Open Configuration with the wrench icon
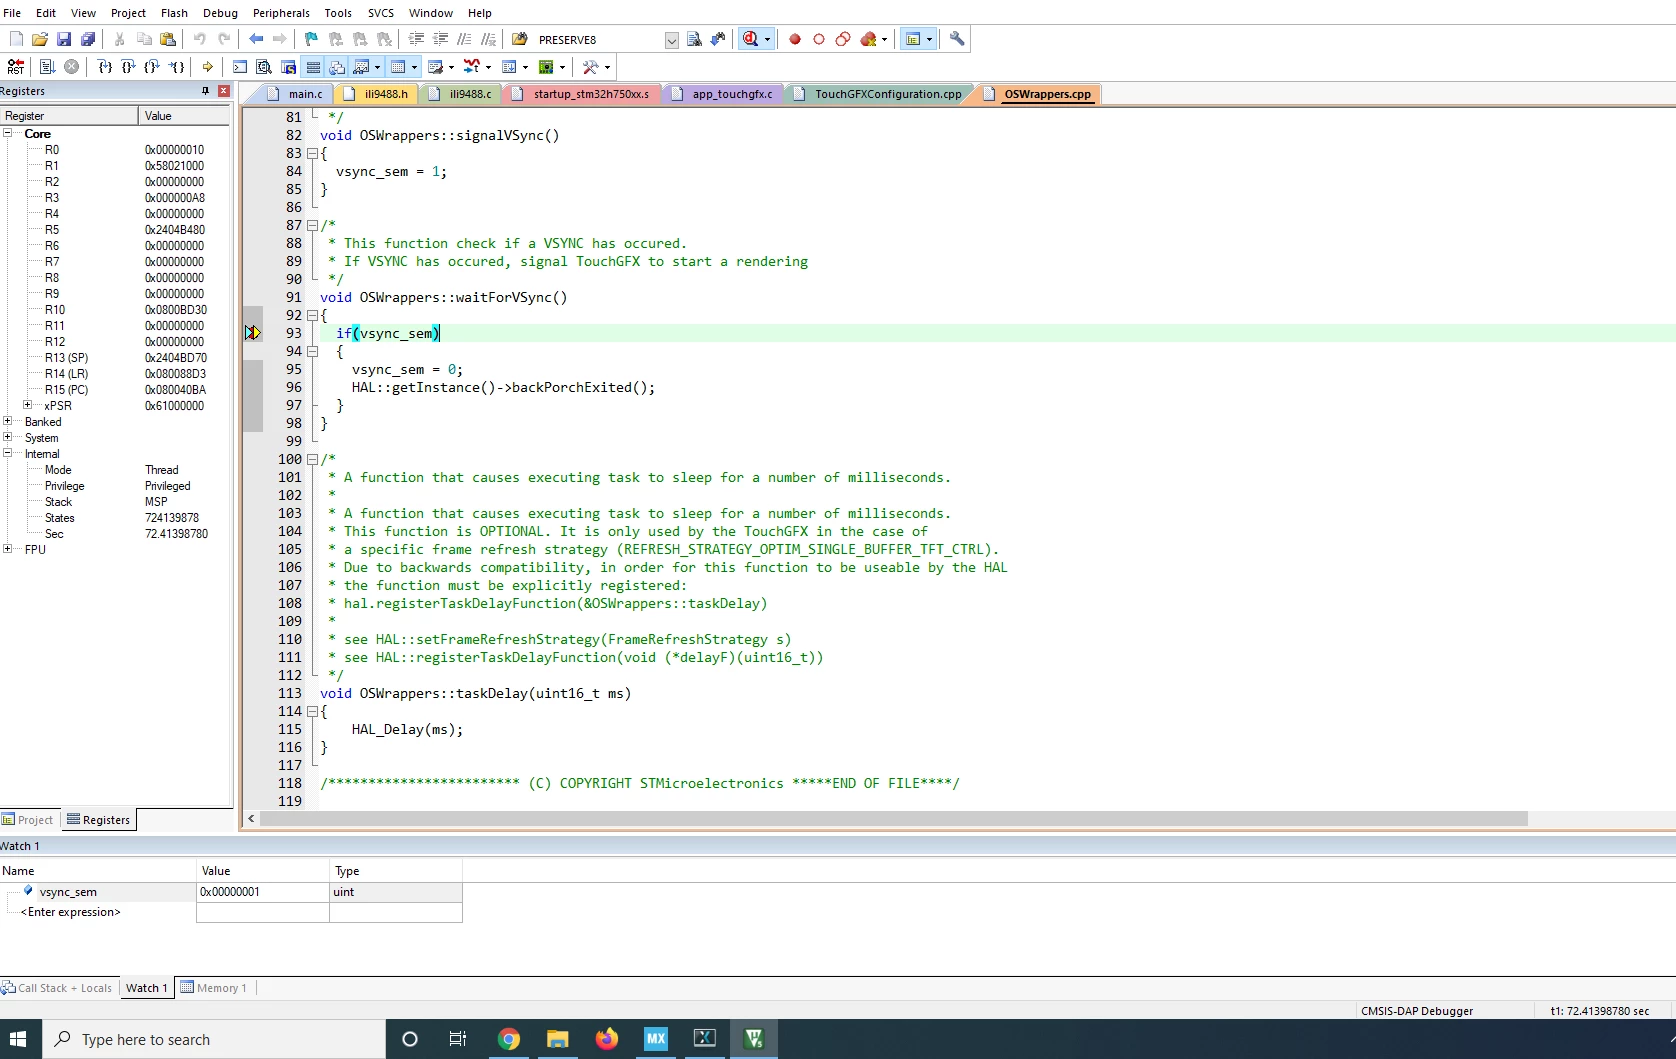Screen dimensions: 1676x1059 pos(957,39)
